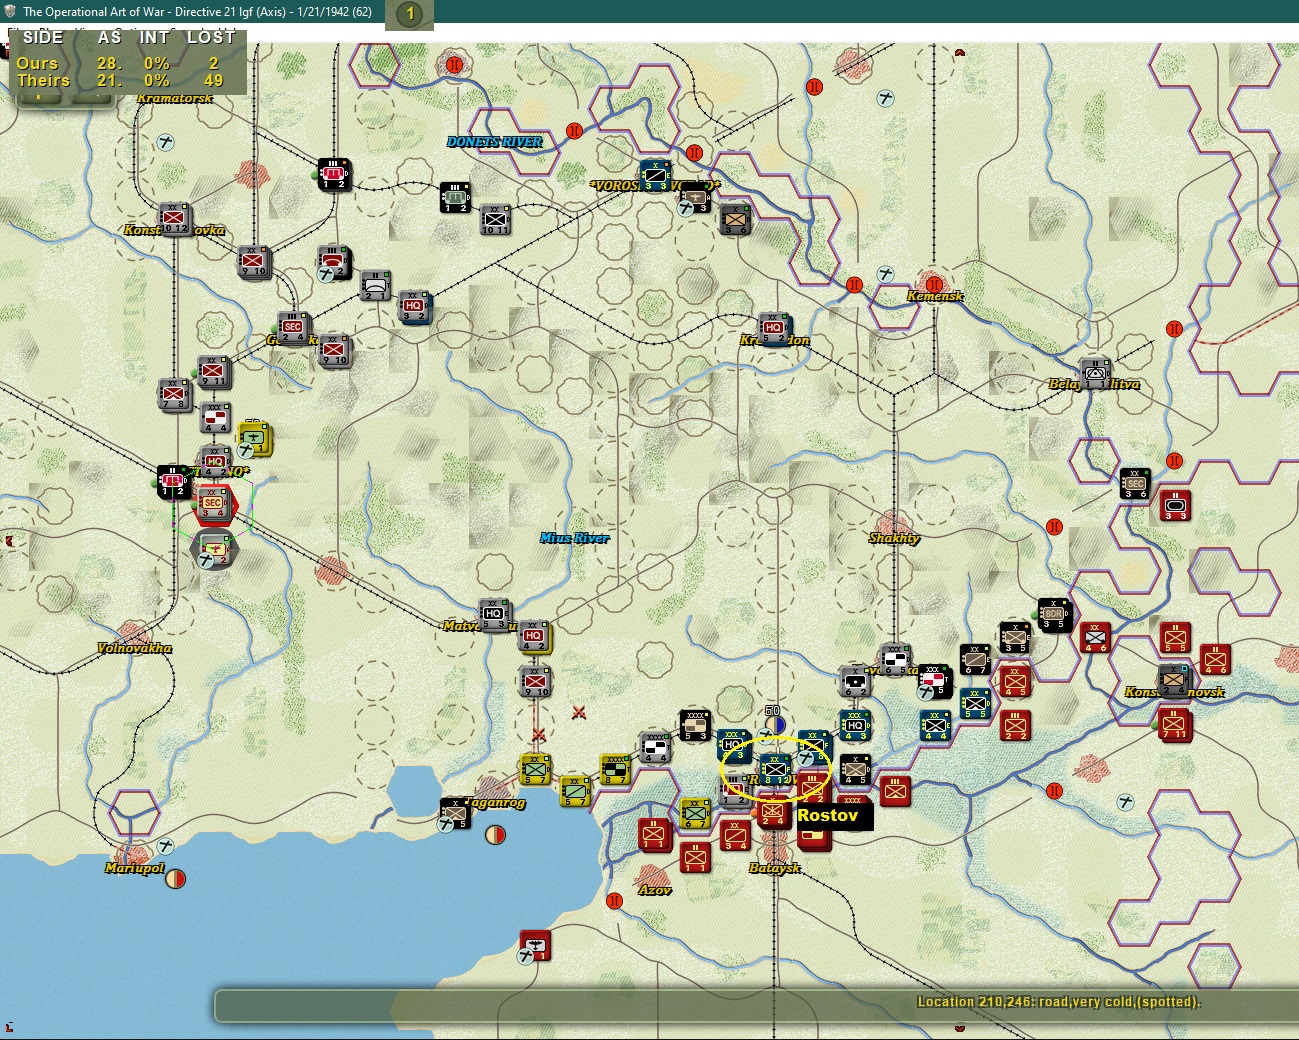Select the yellow 8-7 armored division counter

coord(615,769)
